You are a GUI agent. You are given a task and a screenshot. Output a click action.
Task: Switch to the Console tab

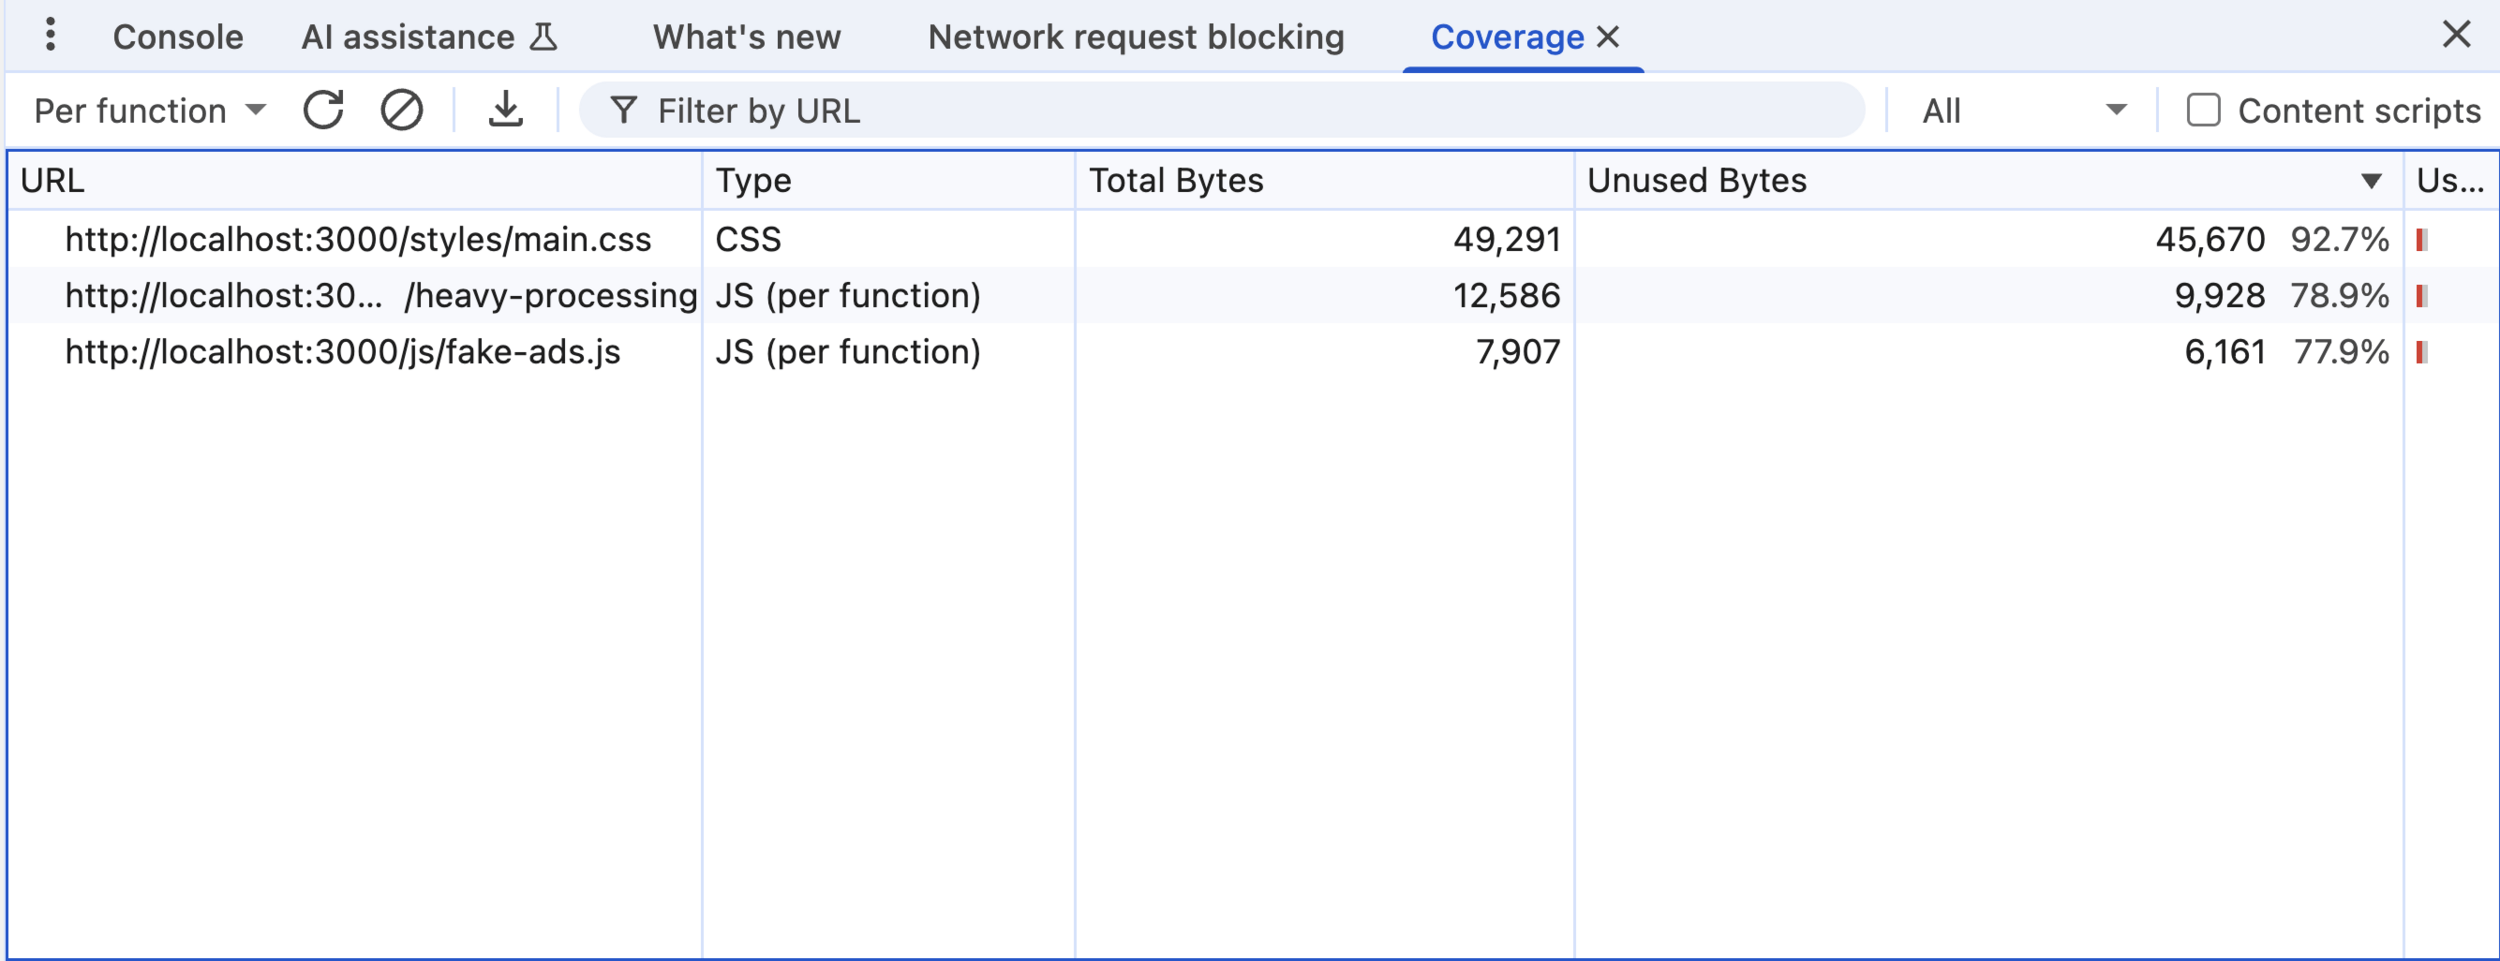[x=178, y=37]
